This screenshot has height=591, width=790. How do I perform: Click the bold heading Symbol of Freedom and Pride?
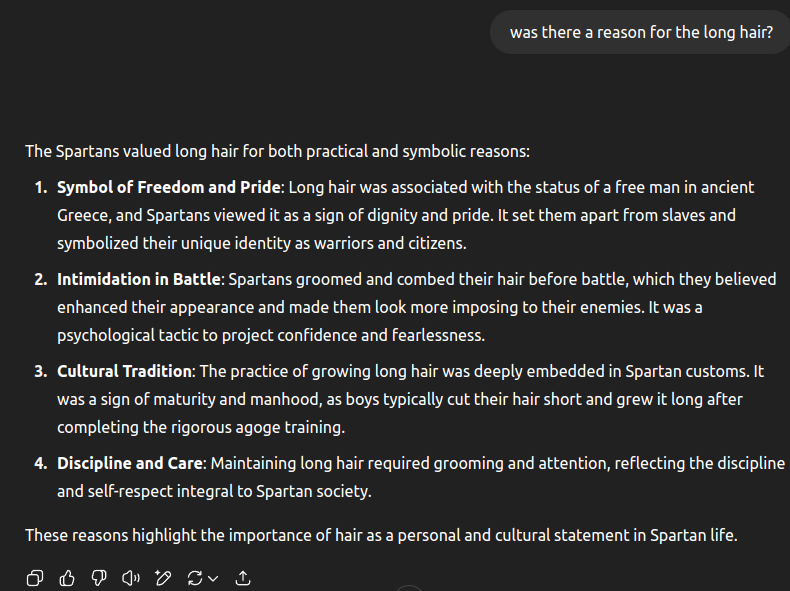(x=169, y=187)
